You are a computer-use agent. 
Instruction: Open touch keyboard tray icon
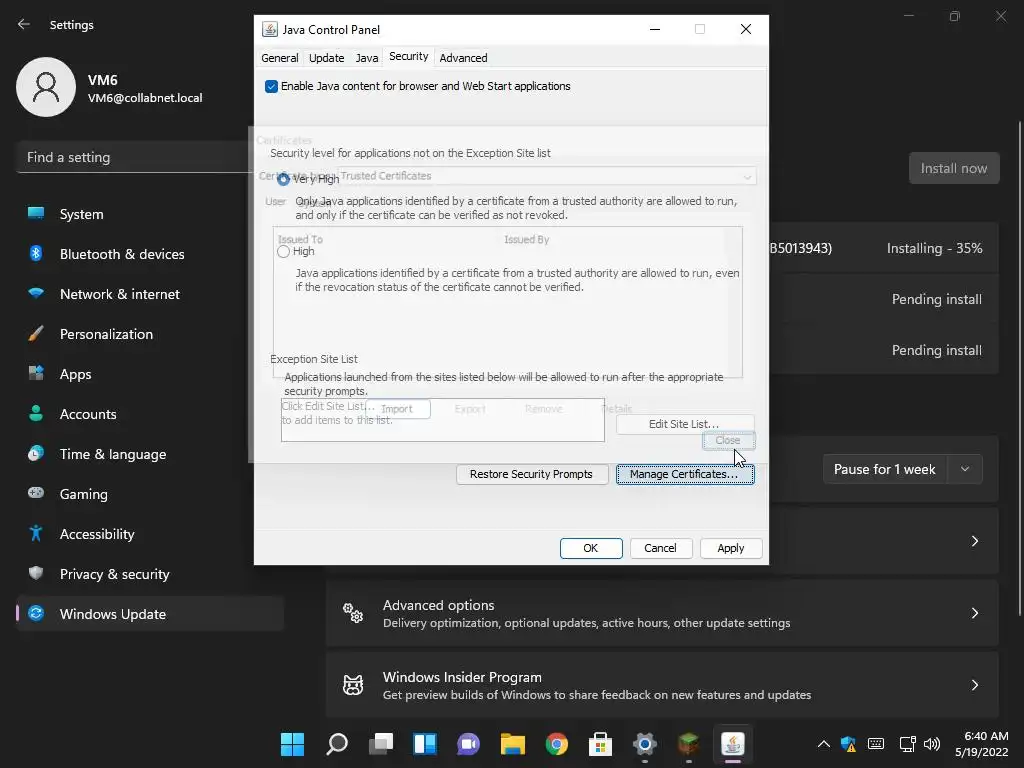pyautogui.click(x=876, y=744)
